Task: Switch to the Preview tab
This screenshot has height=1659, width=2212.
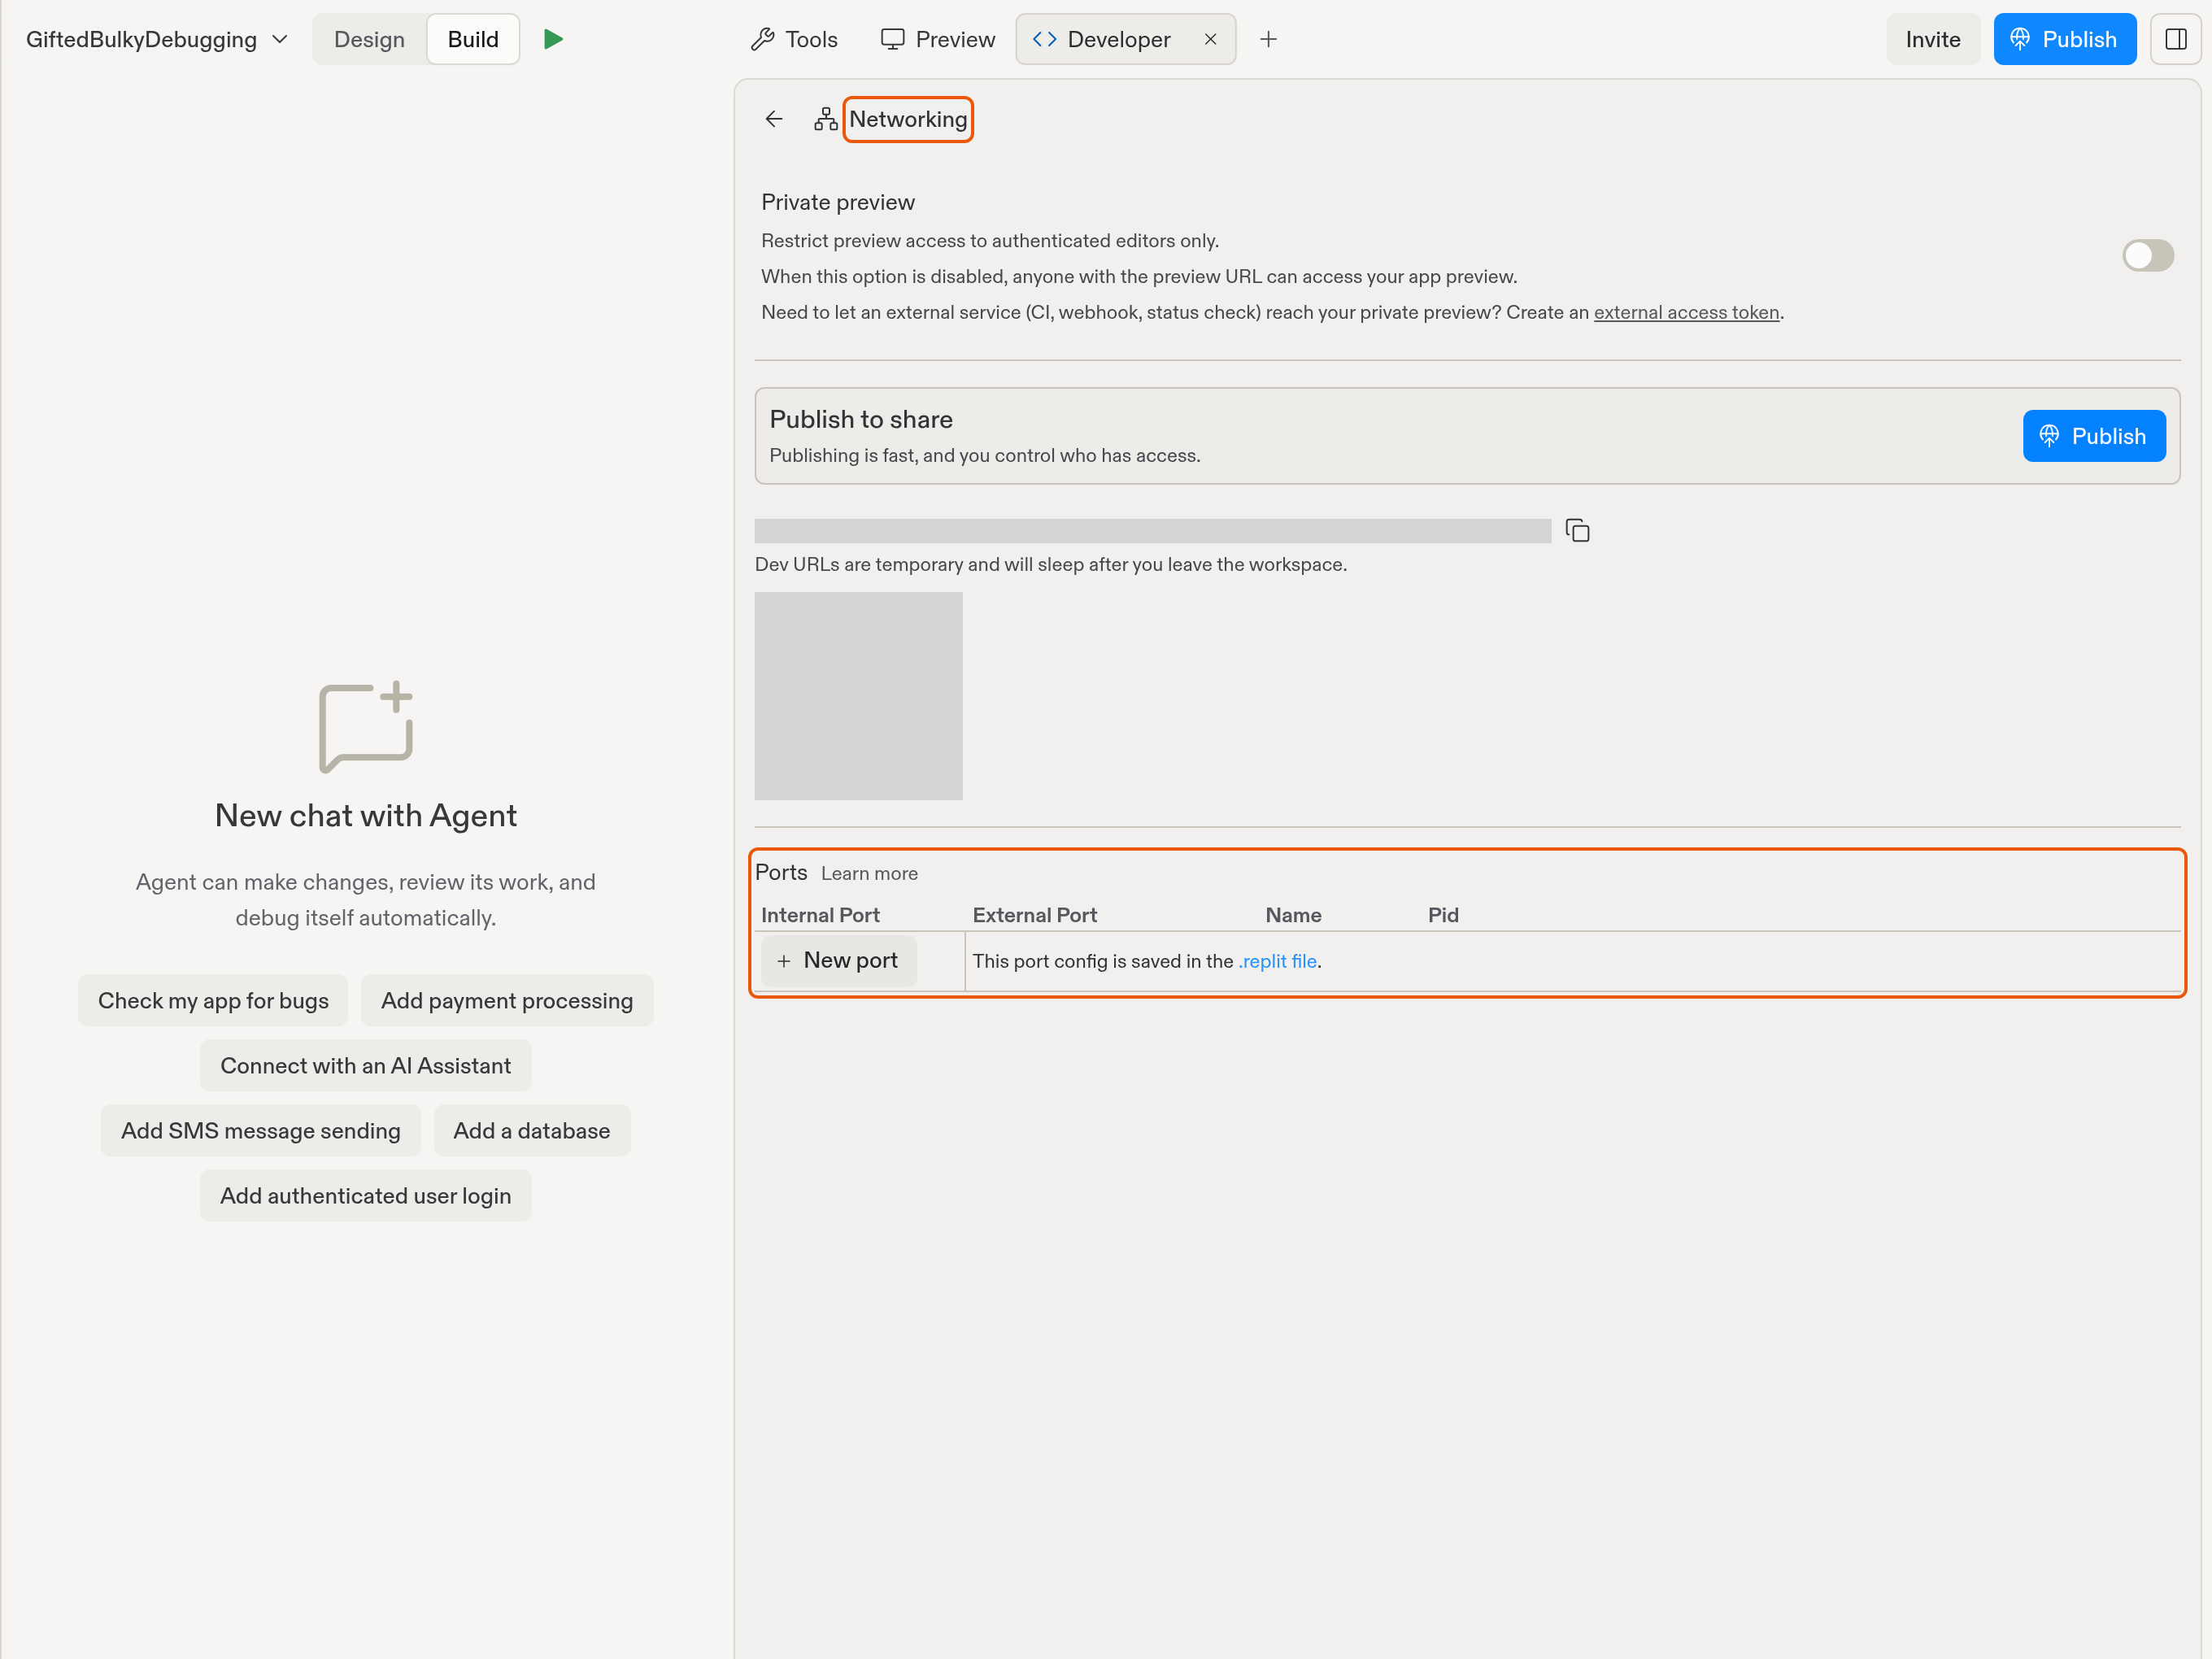Action: (938, 39)
